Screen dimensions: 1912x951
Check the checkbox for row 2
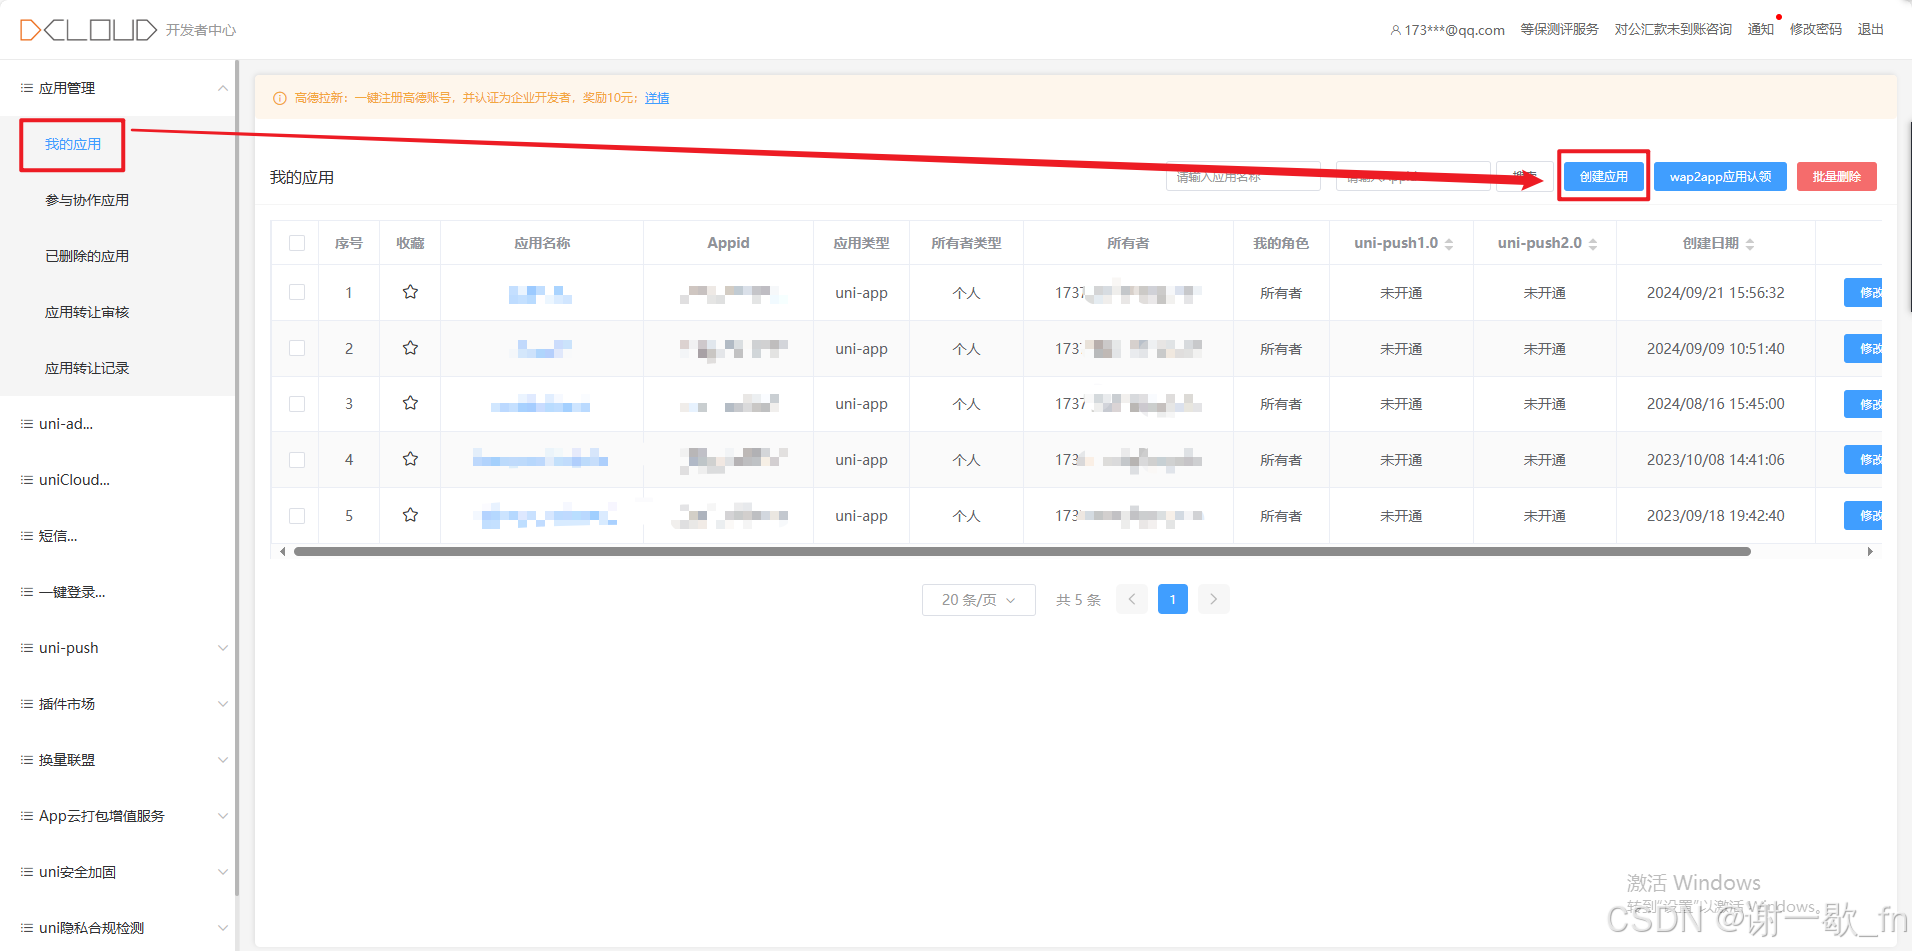pyautogui.click(x=297, y=348)
